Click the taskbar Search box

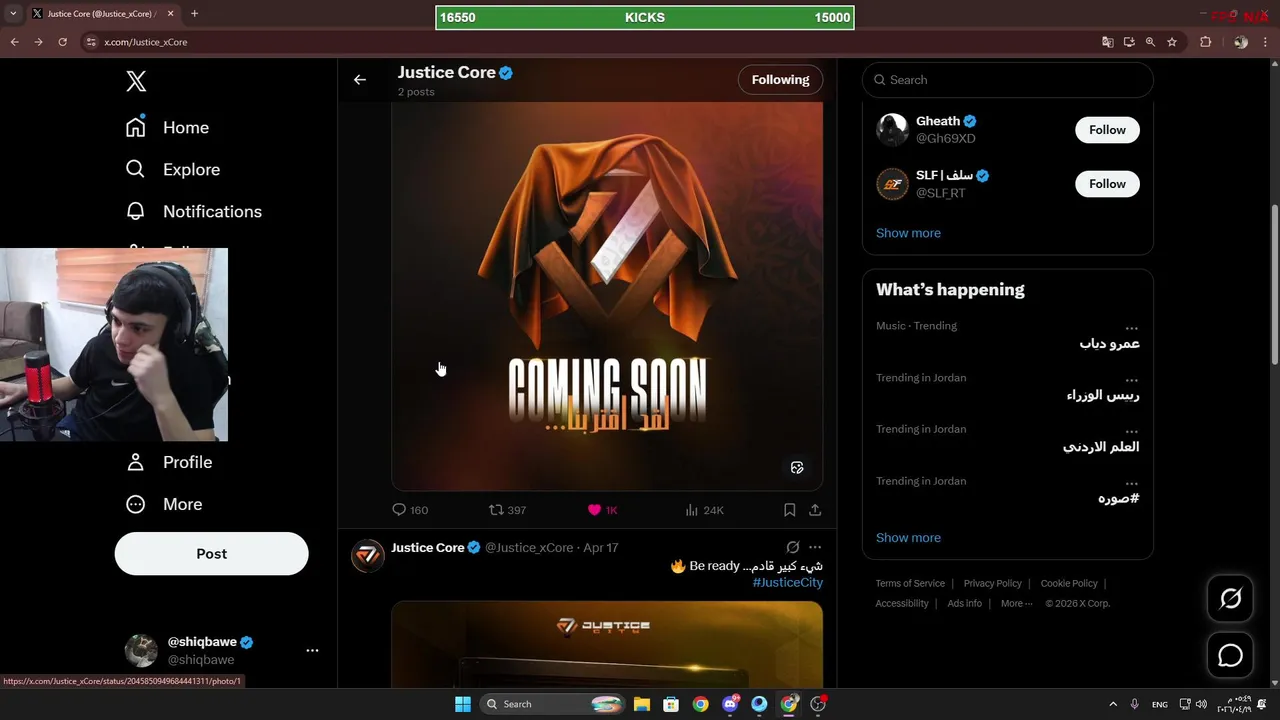click(x=552, y=704)
